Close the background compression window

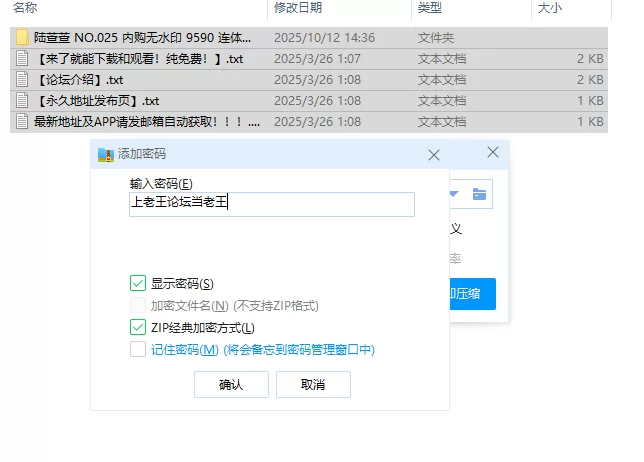(492, 152)
